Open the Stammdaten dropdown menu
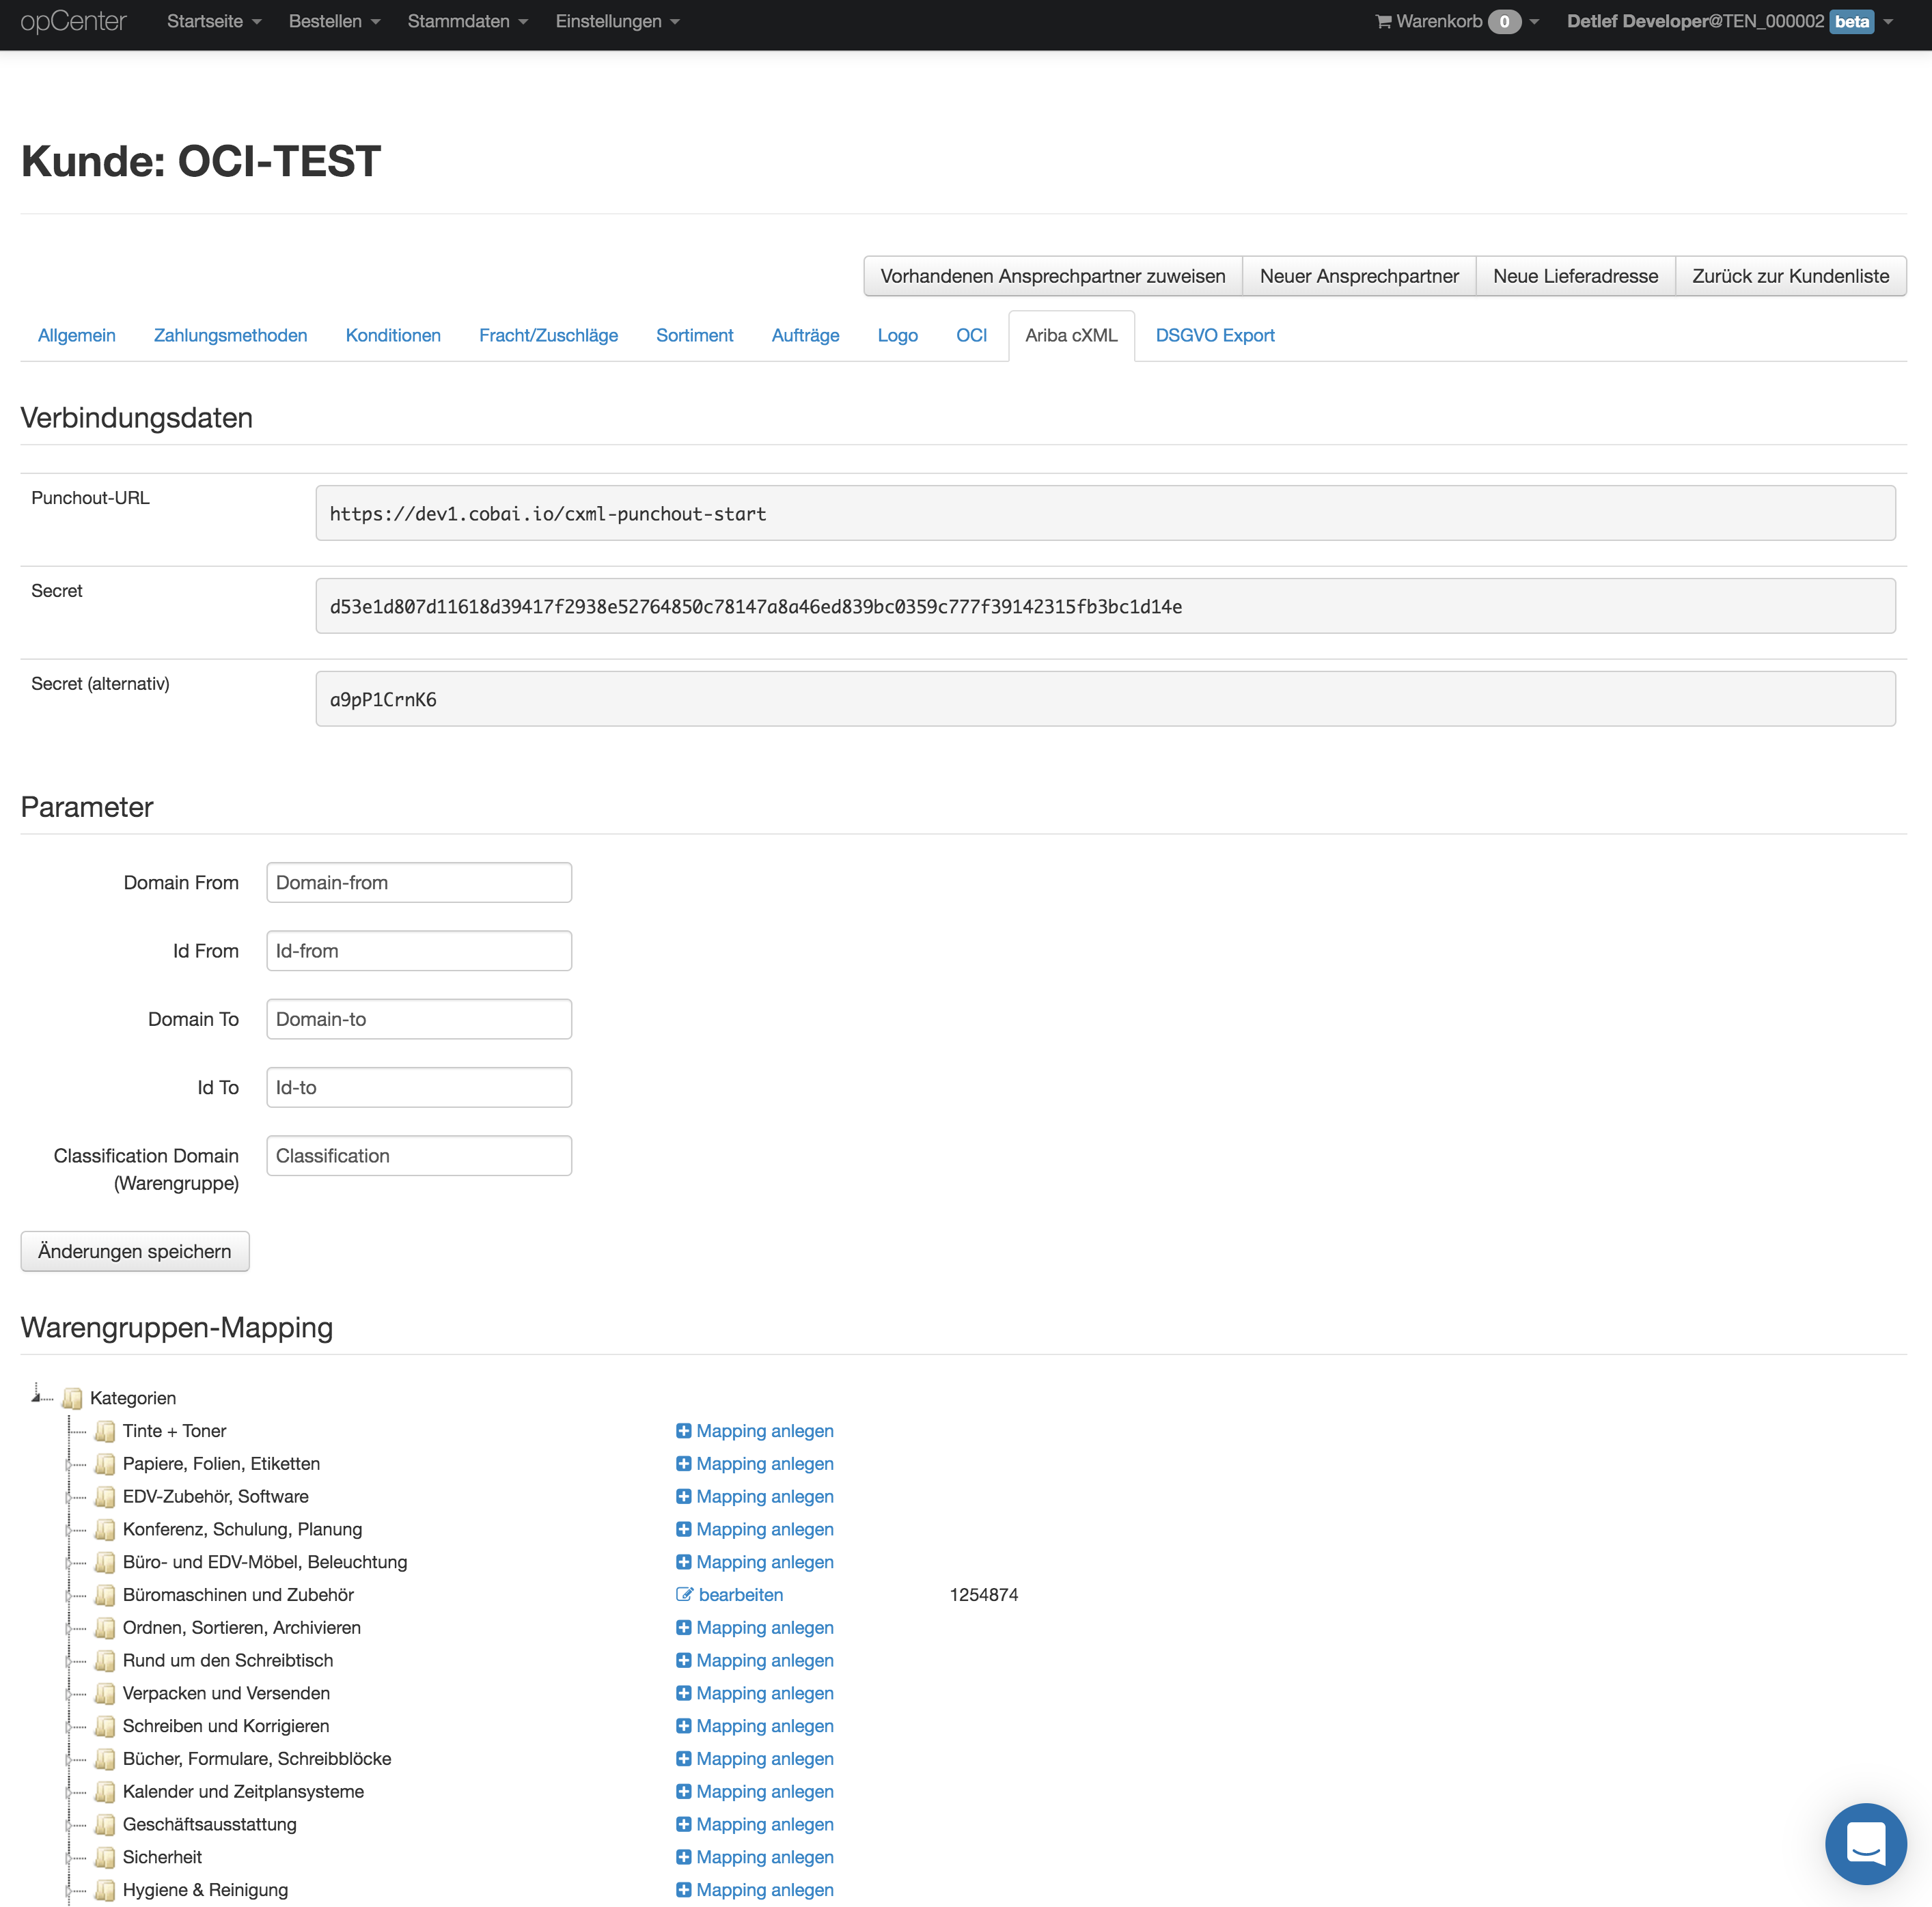The image size is (1932, 1907). tap(467, 22)
